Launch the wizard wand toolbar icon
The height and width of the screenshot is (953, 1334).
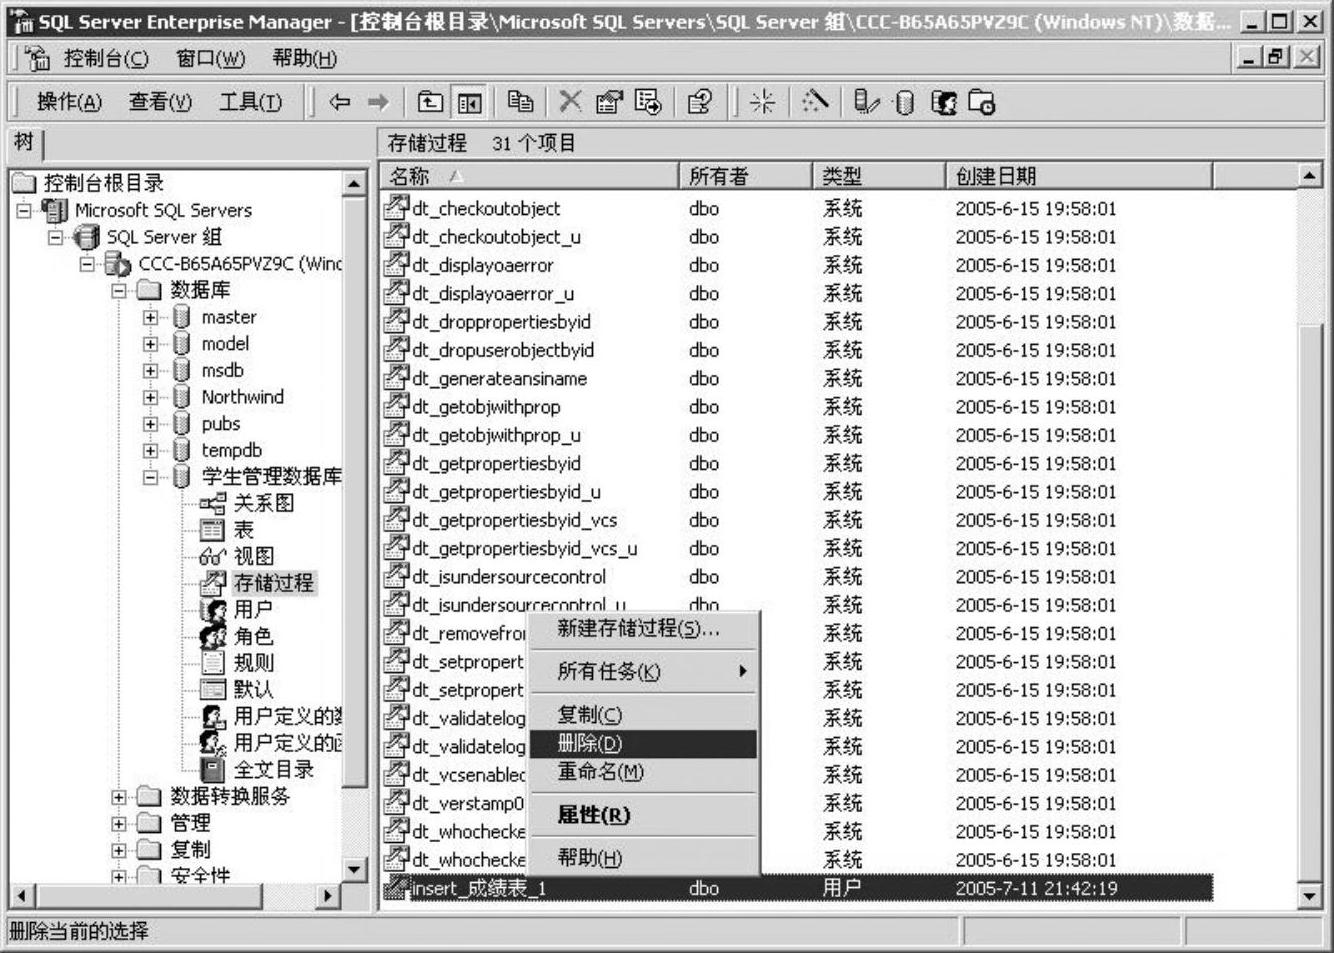[x=816, y=102]
